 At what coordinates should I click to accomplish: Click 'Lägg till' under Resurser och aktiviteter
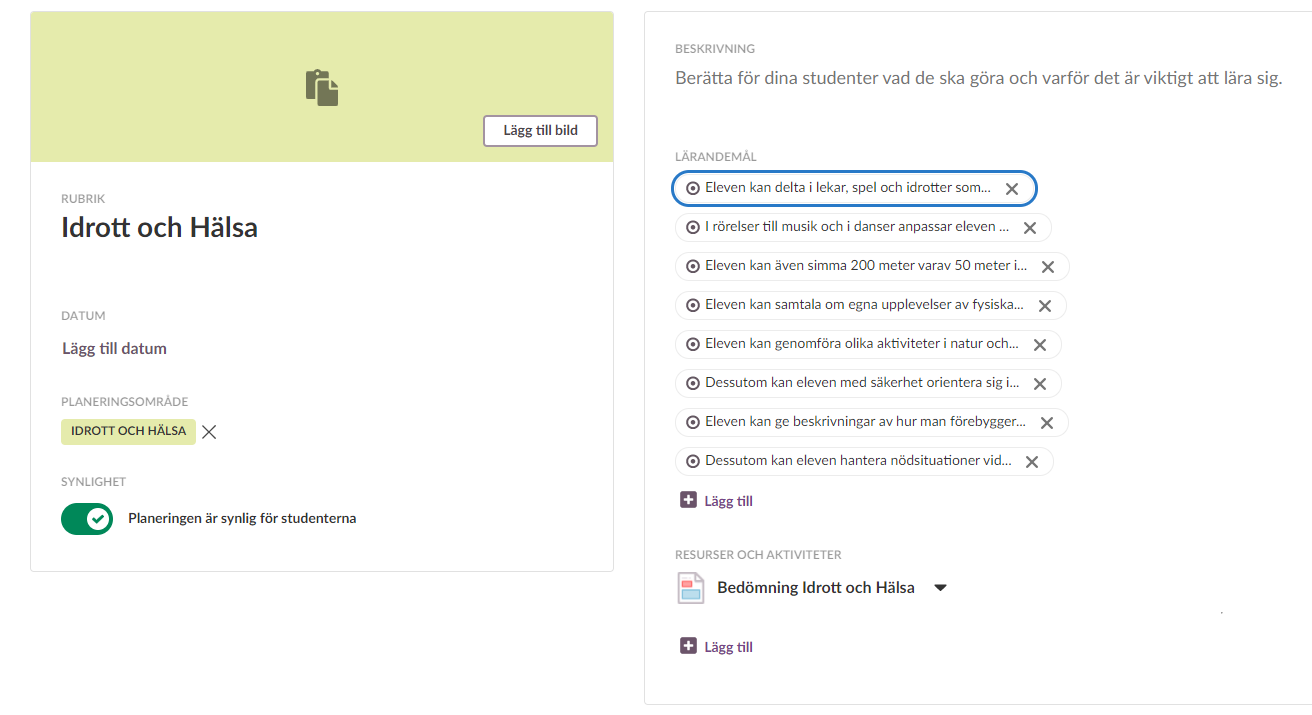point(717,647)
